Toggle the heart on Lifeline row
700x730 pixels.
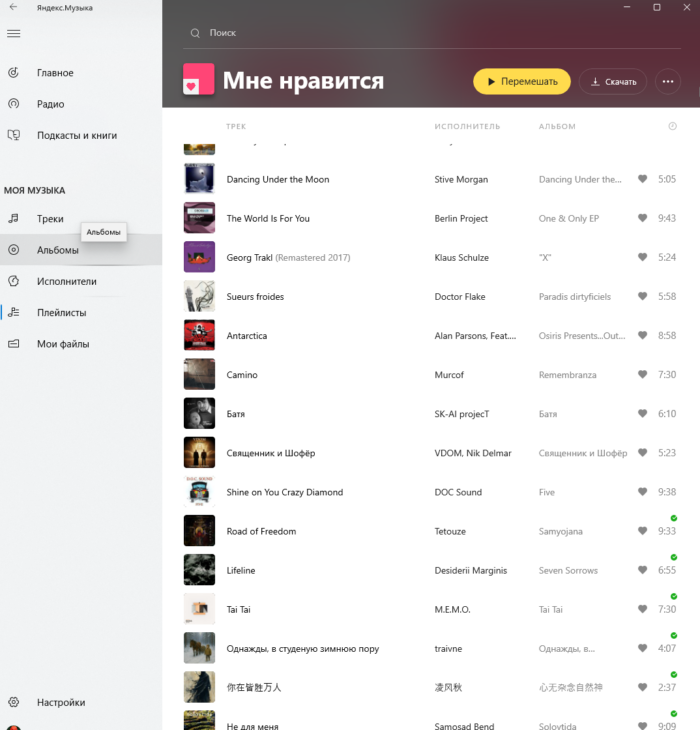(642, 570)
